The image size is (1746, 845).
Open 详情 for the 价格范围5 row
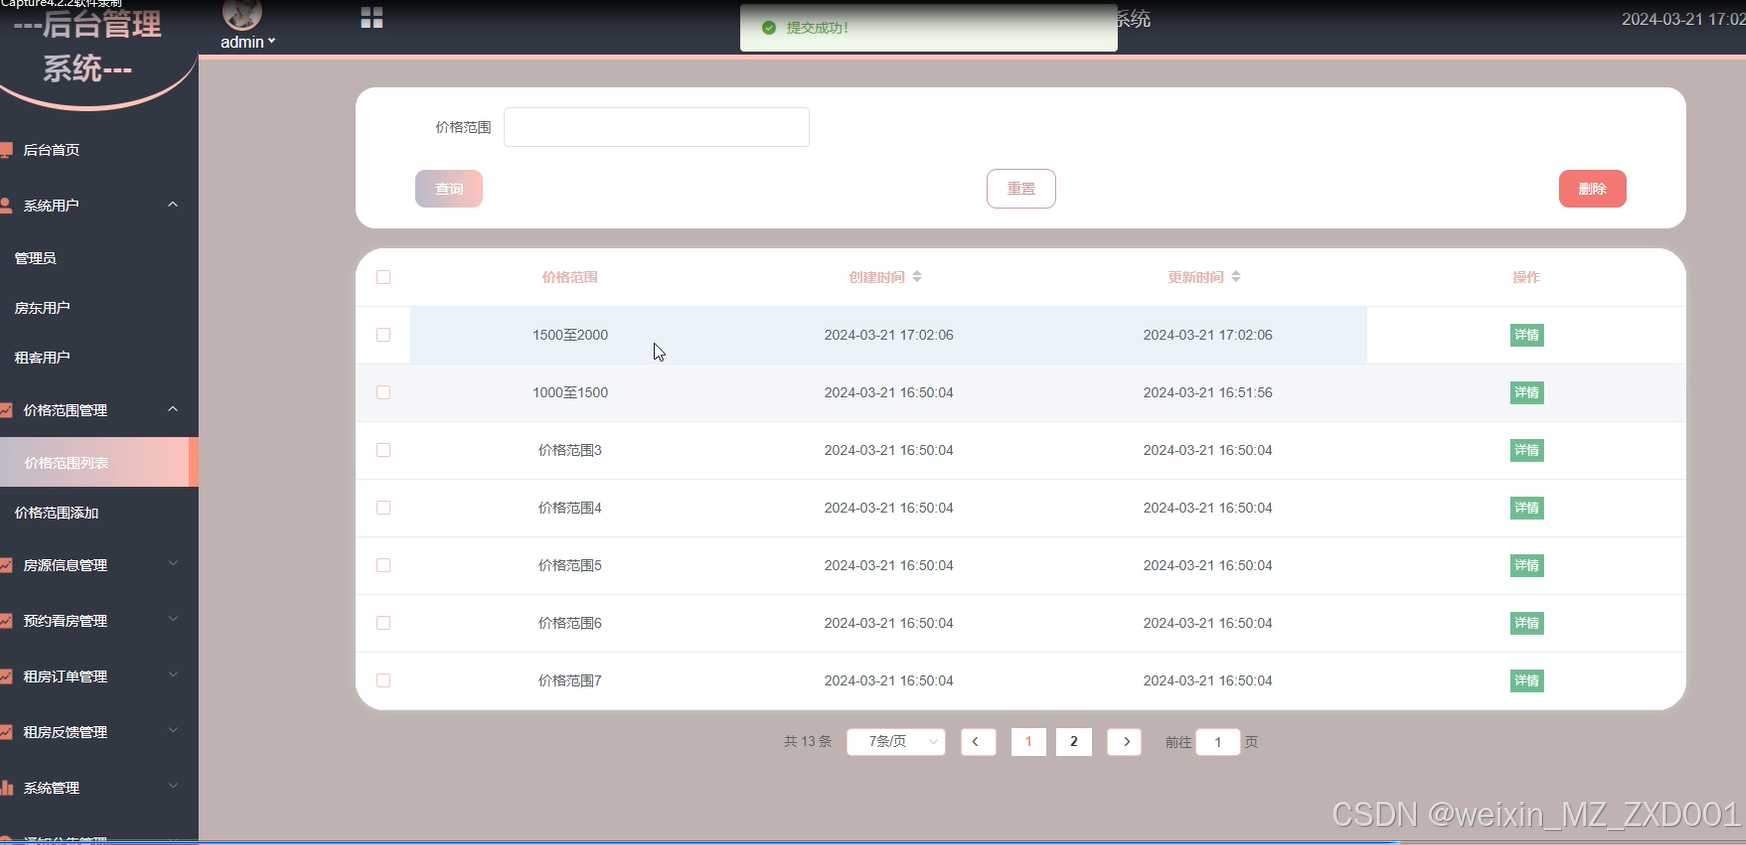(1526, 565)
